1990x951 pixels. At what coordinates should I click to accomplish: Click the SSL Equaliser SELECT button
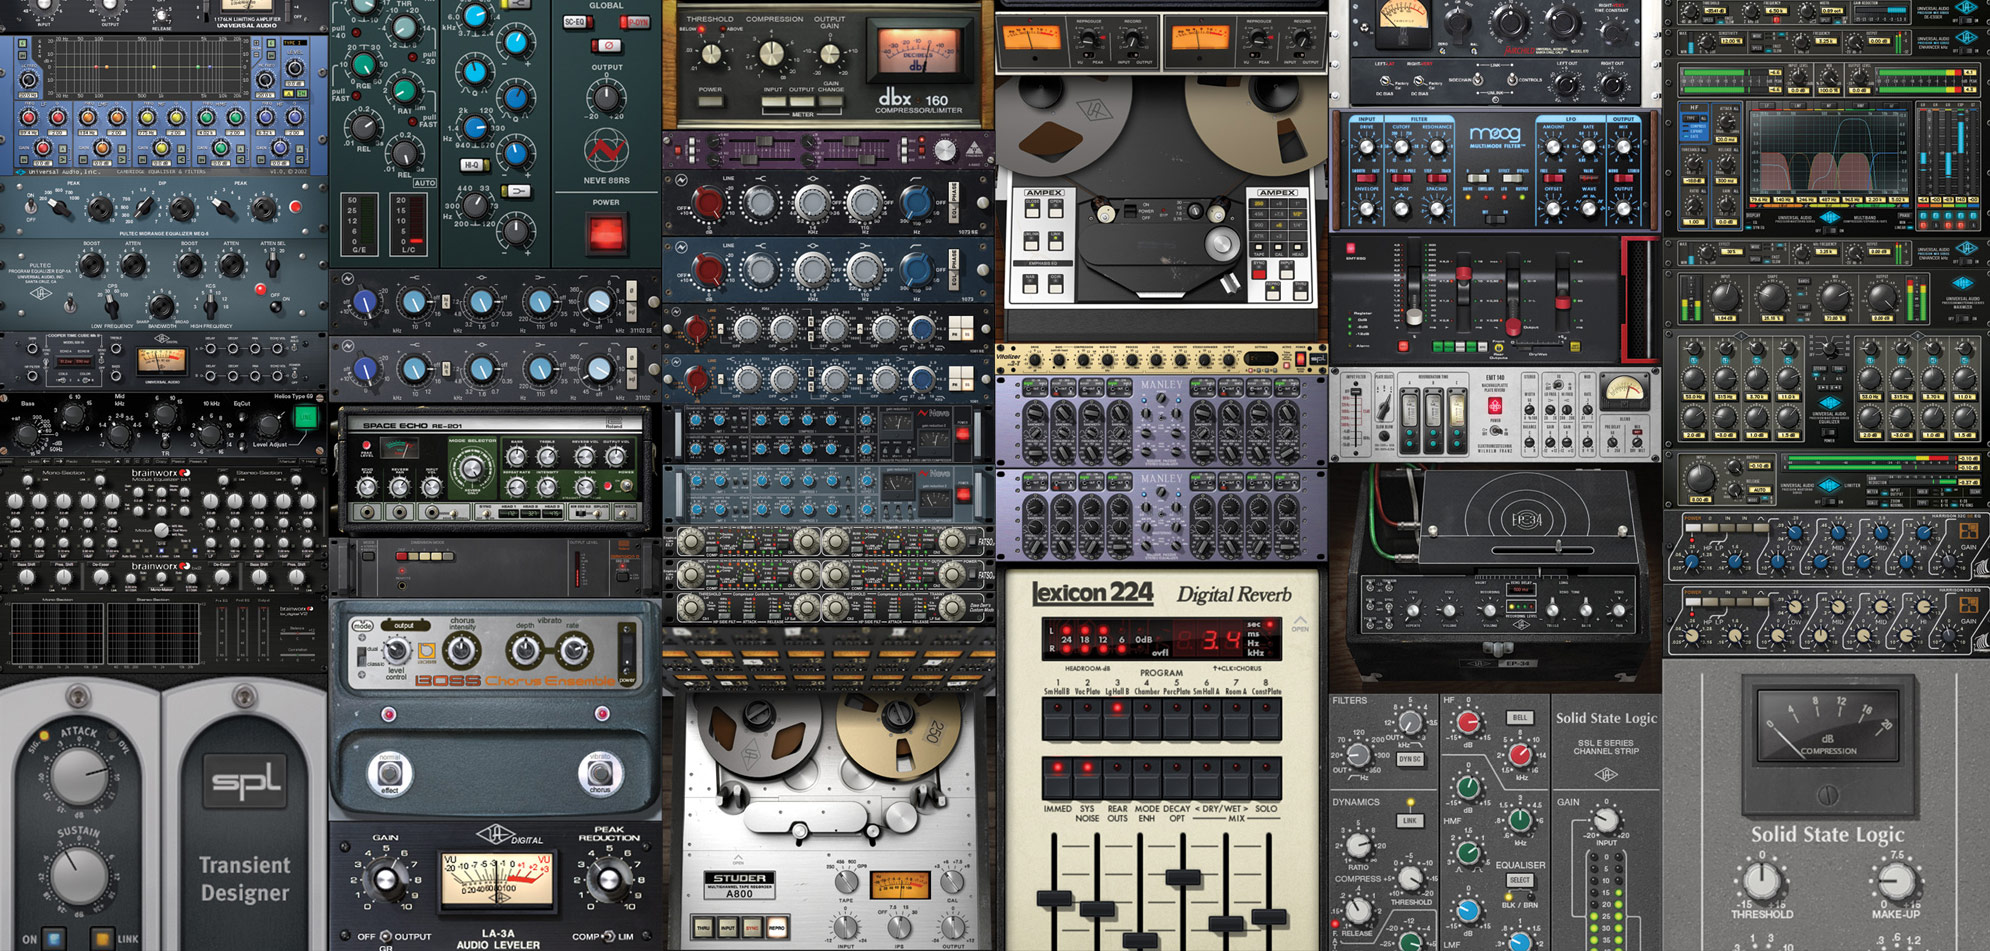(1520, 880)
